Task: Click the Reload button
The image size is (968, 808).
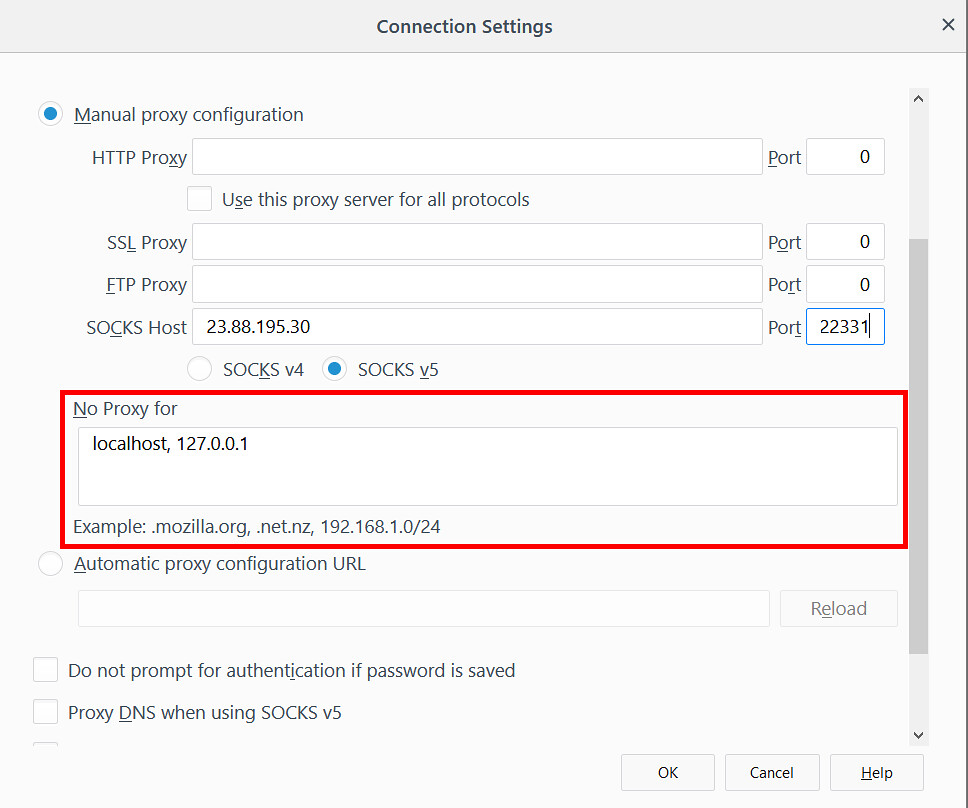Action: [838, 609]
